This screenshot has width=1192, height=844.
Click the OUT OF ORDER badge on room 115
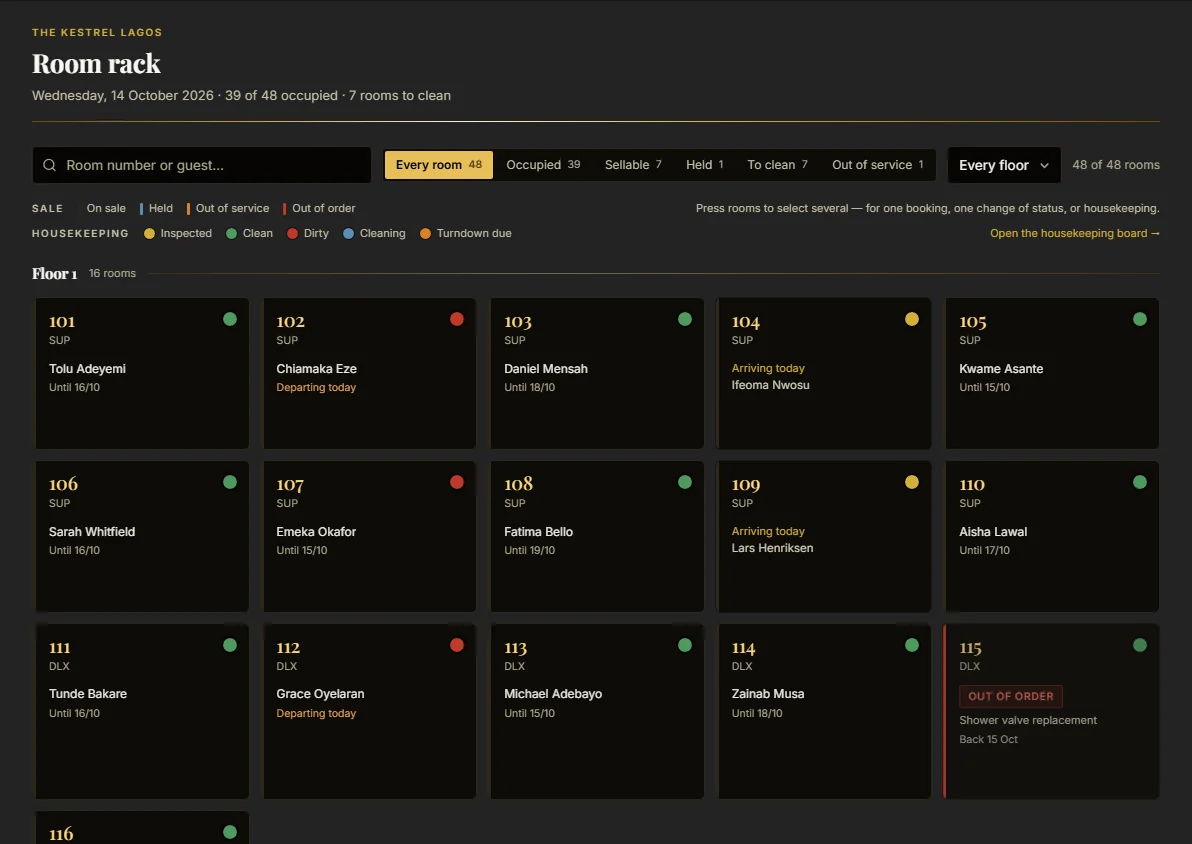pos(1011,696)
